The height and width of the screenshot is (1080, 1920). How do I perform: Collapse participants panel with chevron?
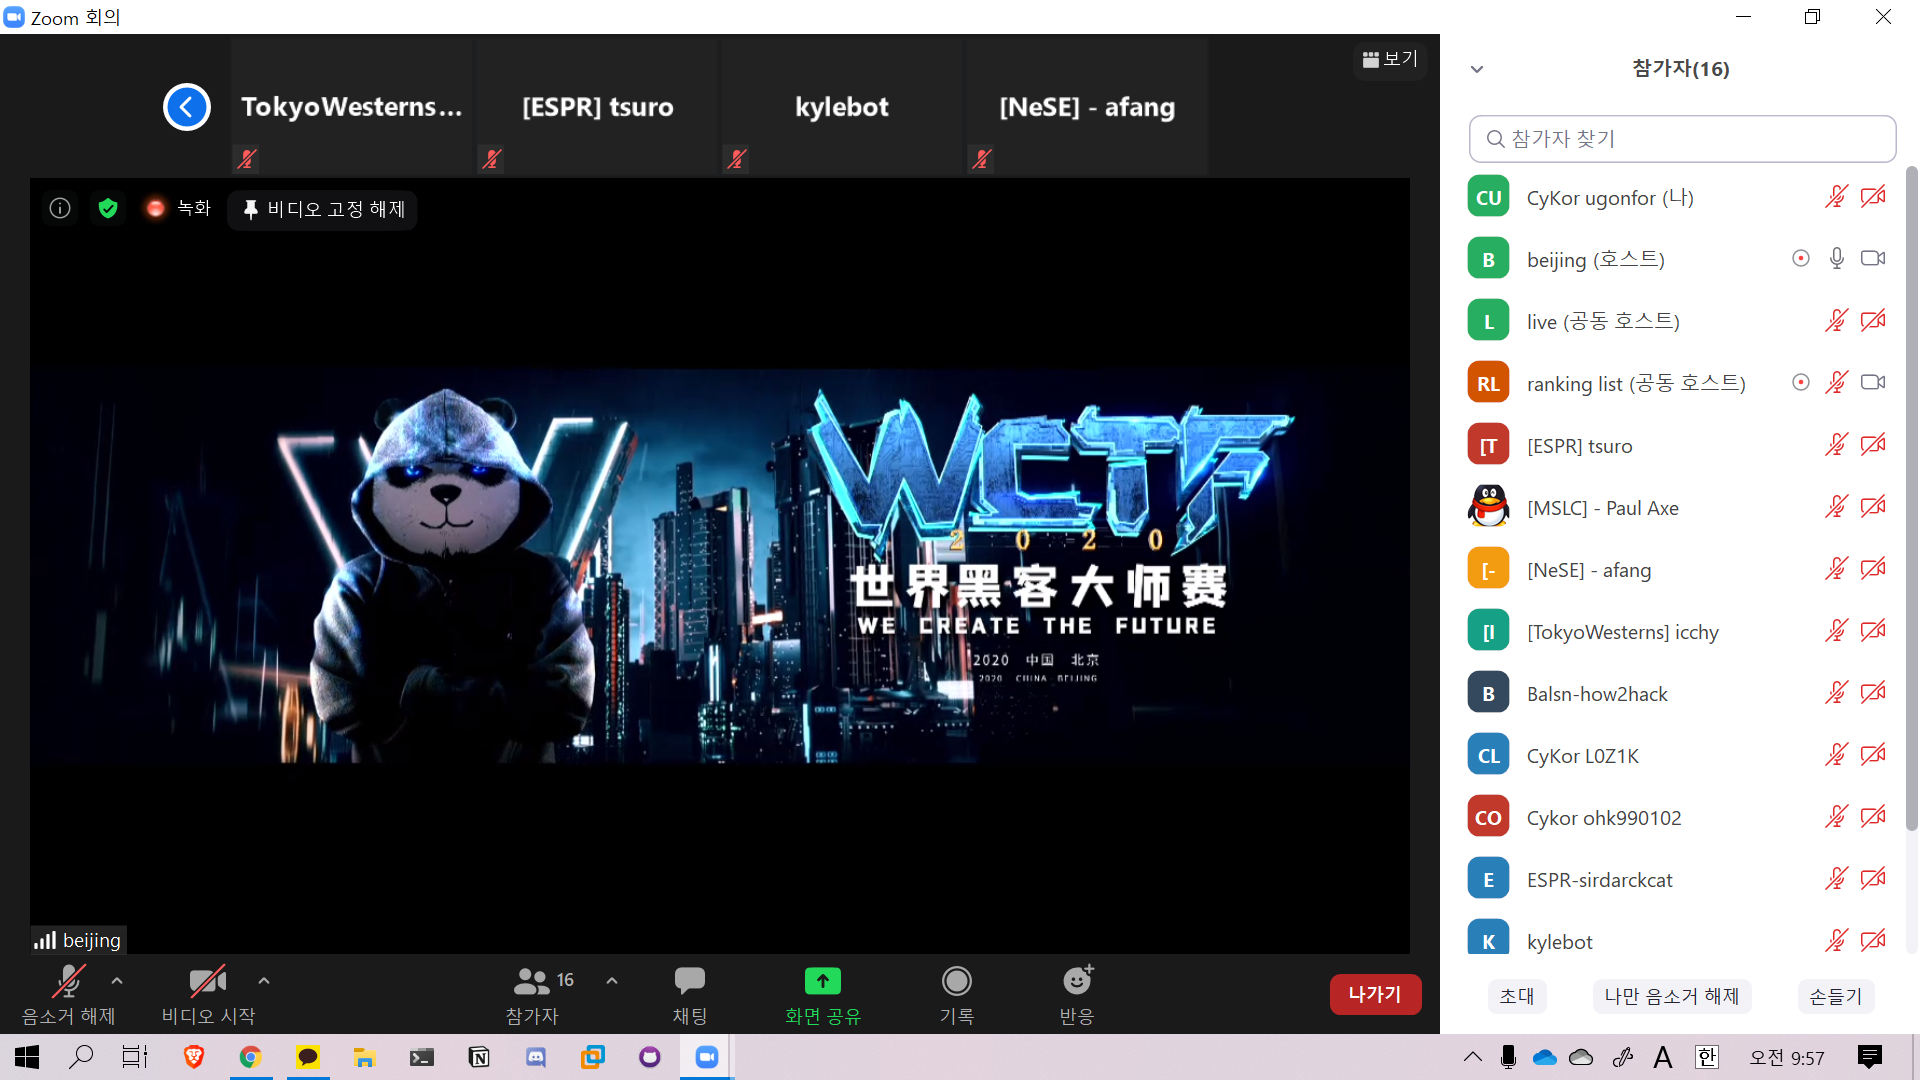1477,69
